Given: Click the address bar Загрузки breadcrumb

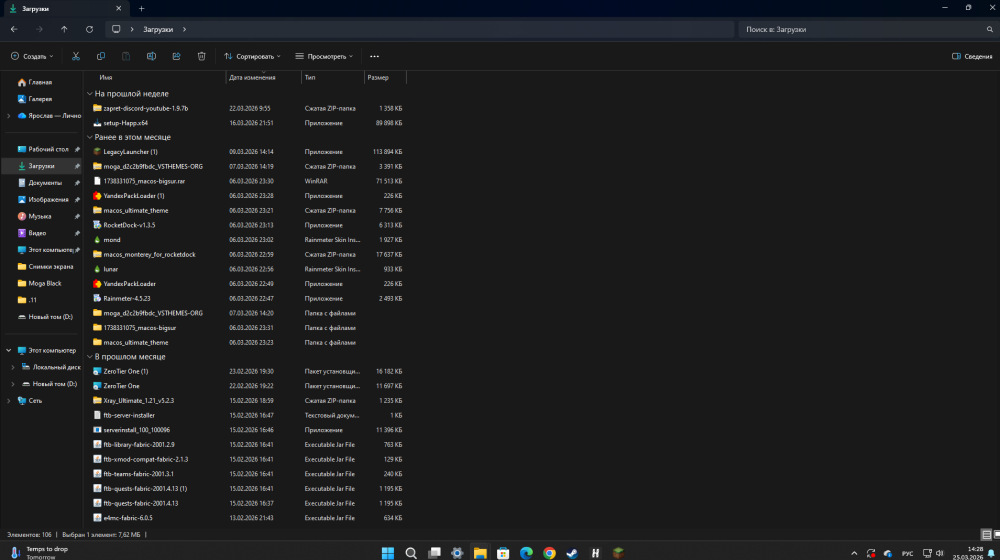Looking at the screenshot, I should point(158,29).
